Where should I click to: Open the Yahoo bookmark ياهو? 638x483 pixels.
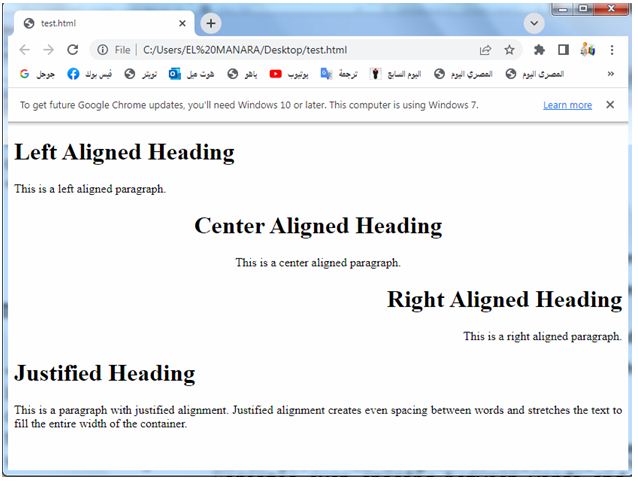(242, 74)
